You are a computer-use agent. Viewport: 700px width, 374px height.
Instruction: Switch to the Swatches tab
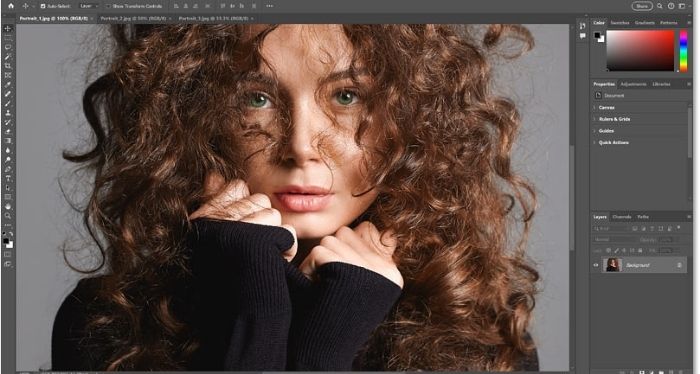[x=620, y=22]
